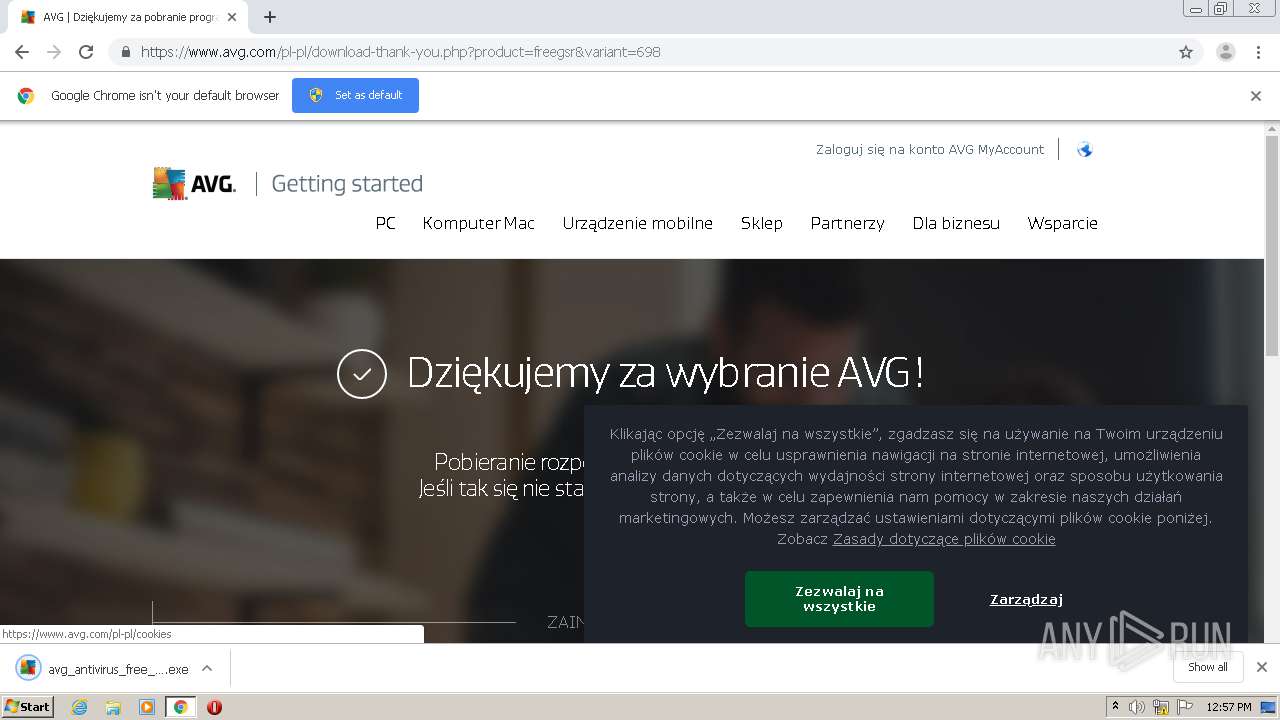Viewport: 1280px width, 720px height.
Task: Close the AVG browser tab
Action: pos(232,17)
